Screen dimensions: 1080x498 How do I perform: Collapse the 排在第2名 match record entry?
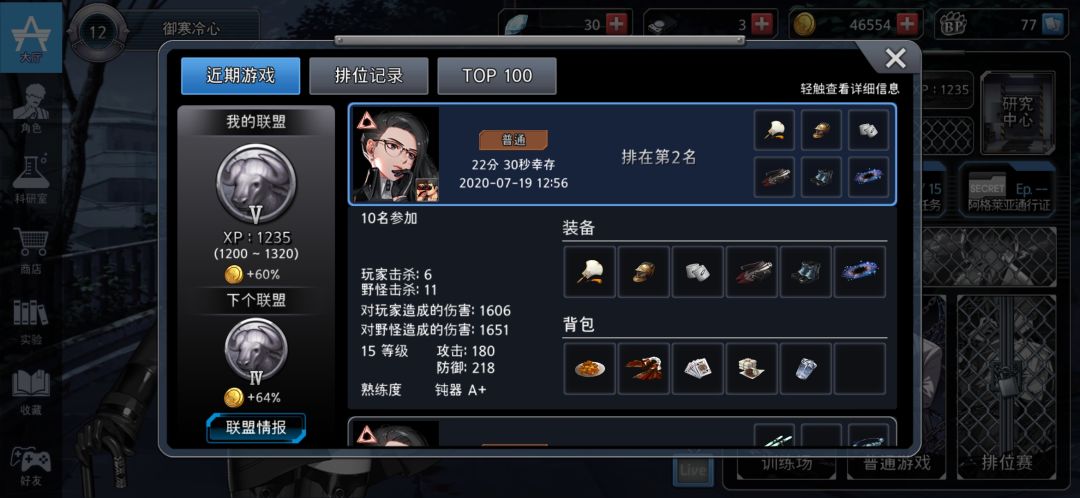point(622,155)
